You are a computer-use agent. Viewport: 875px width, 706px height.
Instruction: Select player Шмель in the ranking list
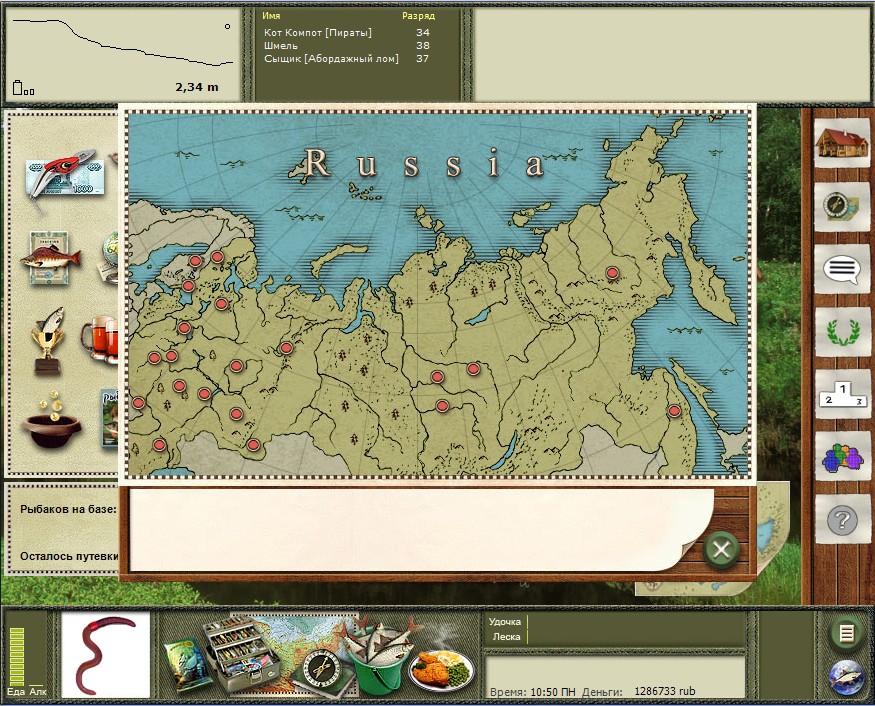point(281,46)
